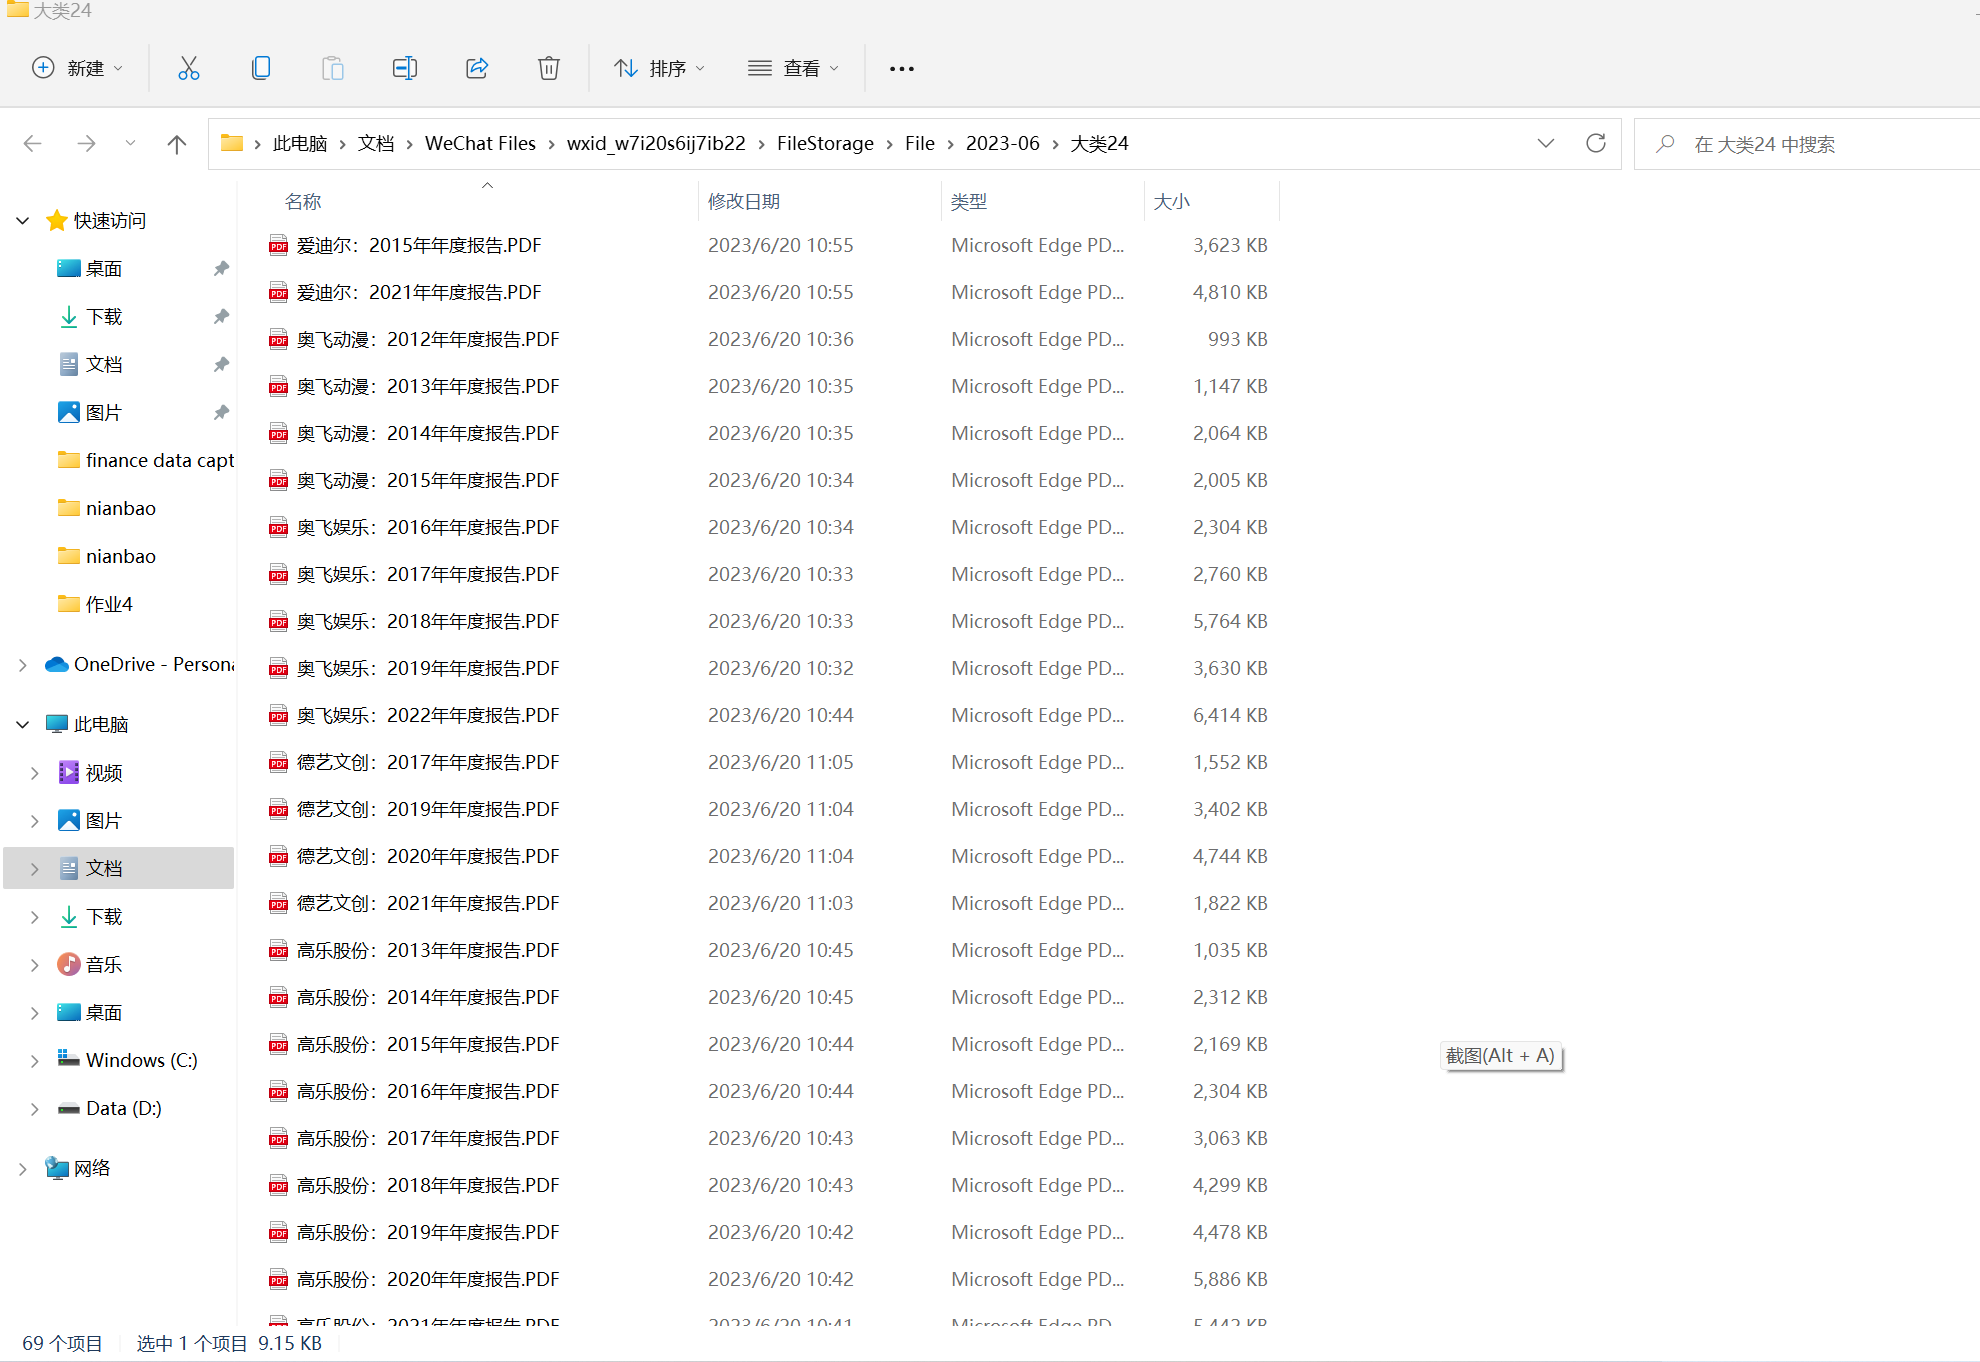Image resolution: width=1980 pixels, height=1362 pixels.
Task: Expand OneDrive - Personal node
Action: [x=23, y=665]
